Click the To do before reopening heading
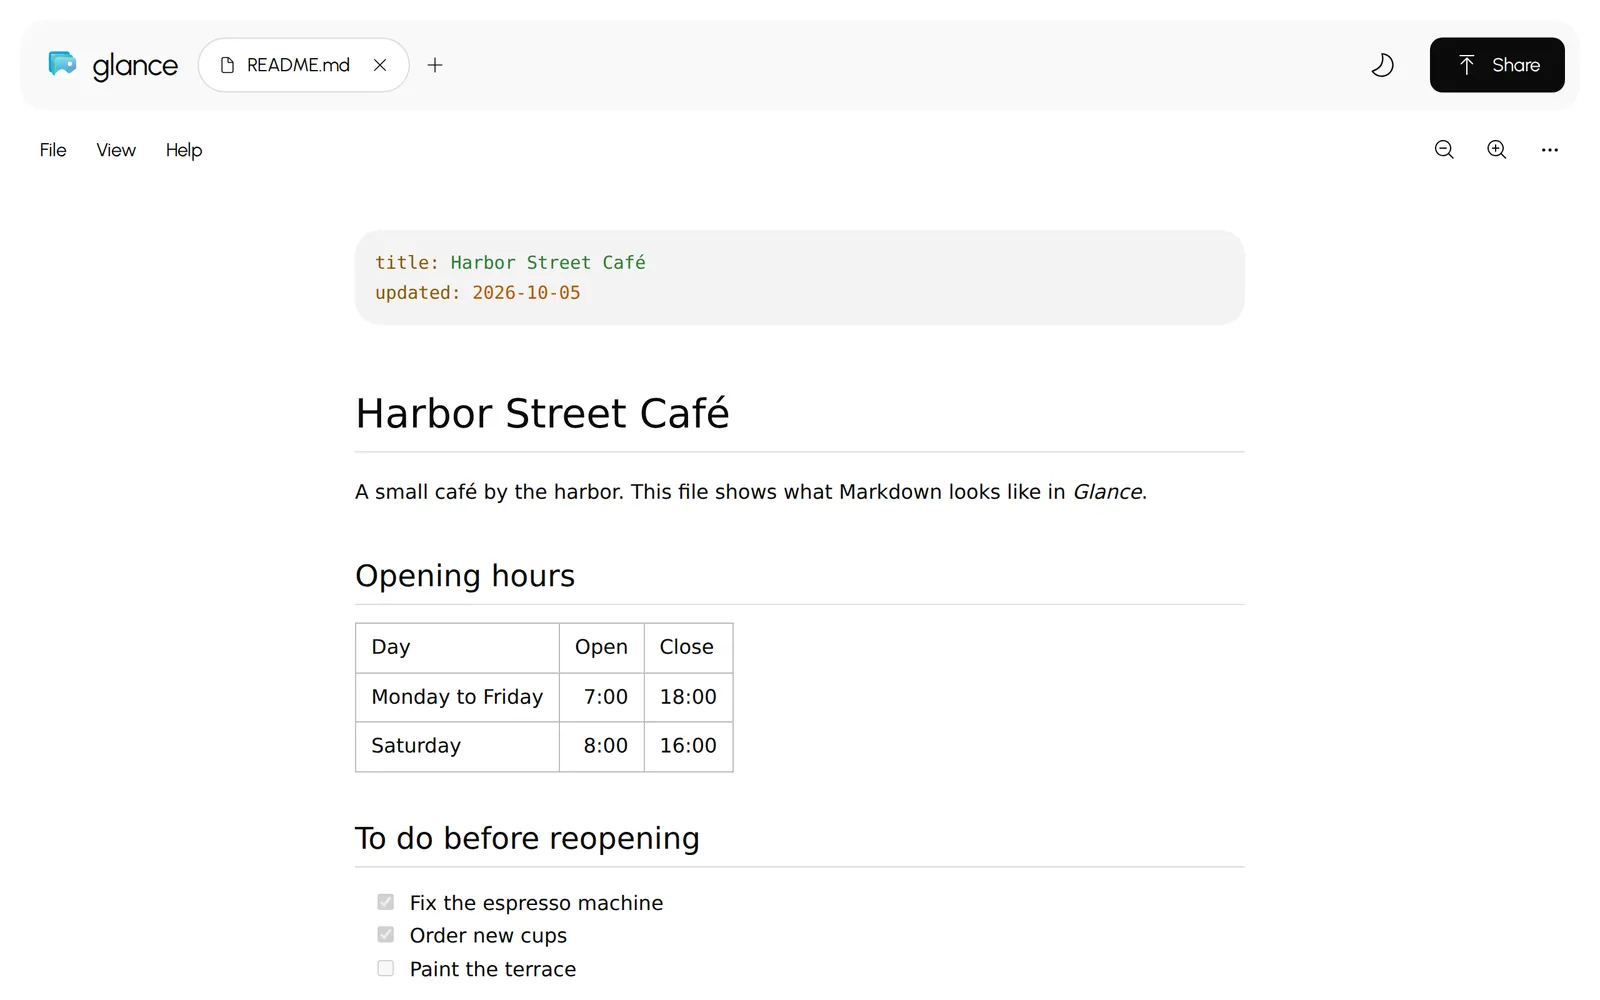 click(x=527, y=838)
